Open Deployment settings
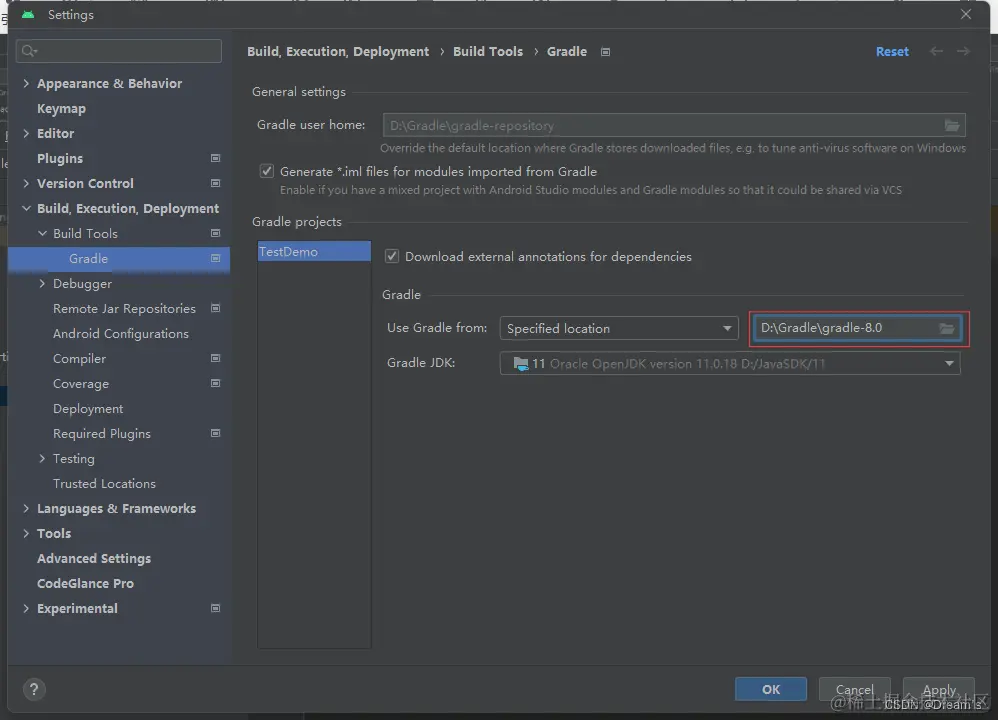This screenshot has width=998, height=720. tap(88, 409)
